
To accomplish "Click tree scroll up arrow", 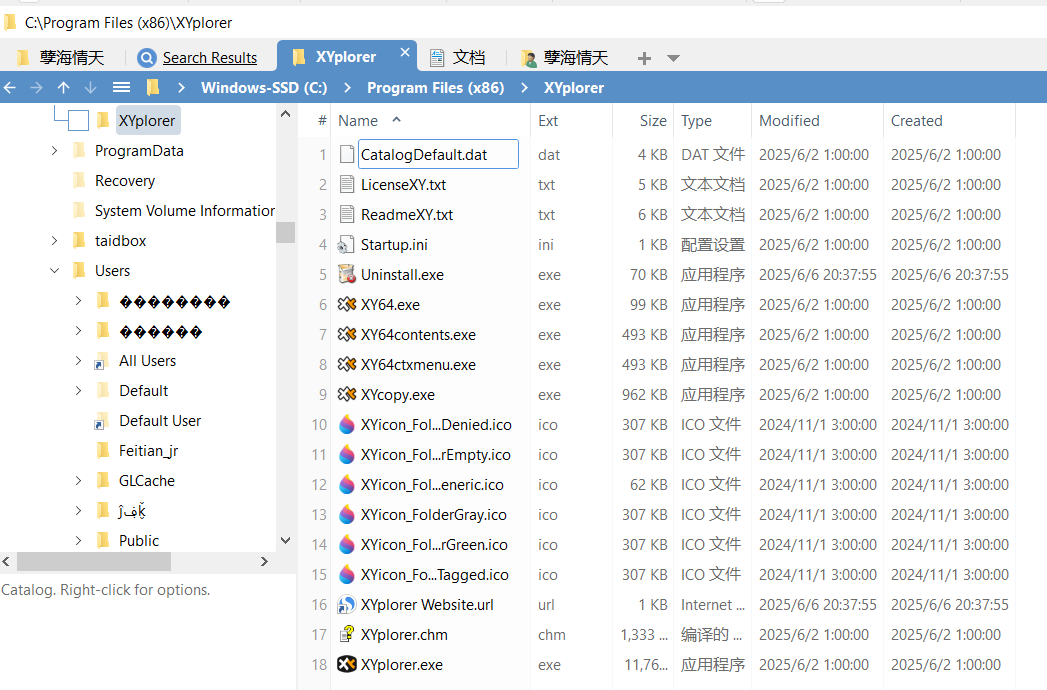I will [285, 114].
